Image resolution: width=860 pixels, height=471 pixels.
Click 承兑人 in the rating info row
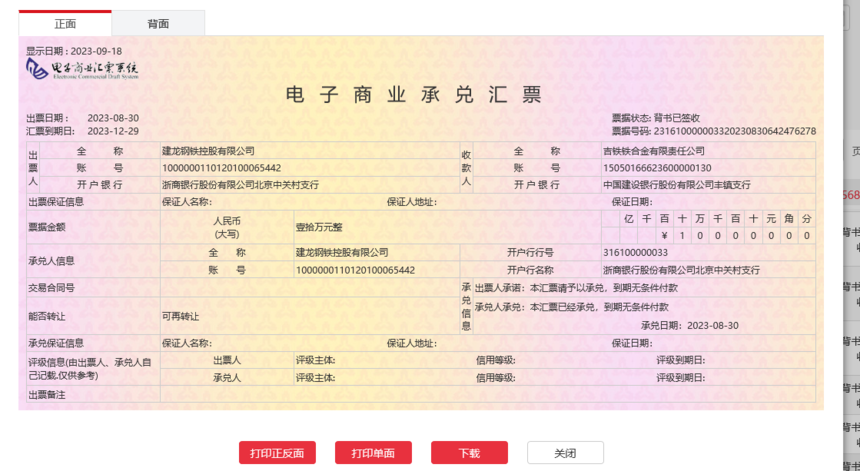click(x=227, y=378)
